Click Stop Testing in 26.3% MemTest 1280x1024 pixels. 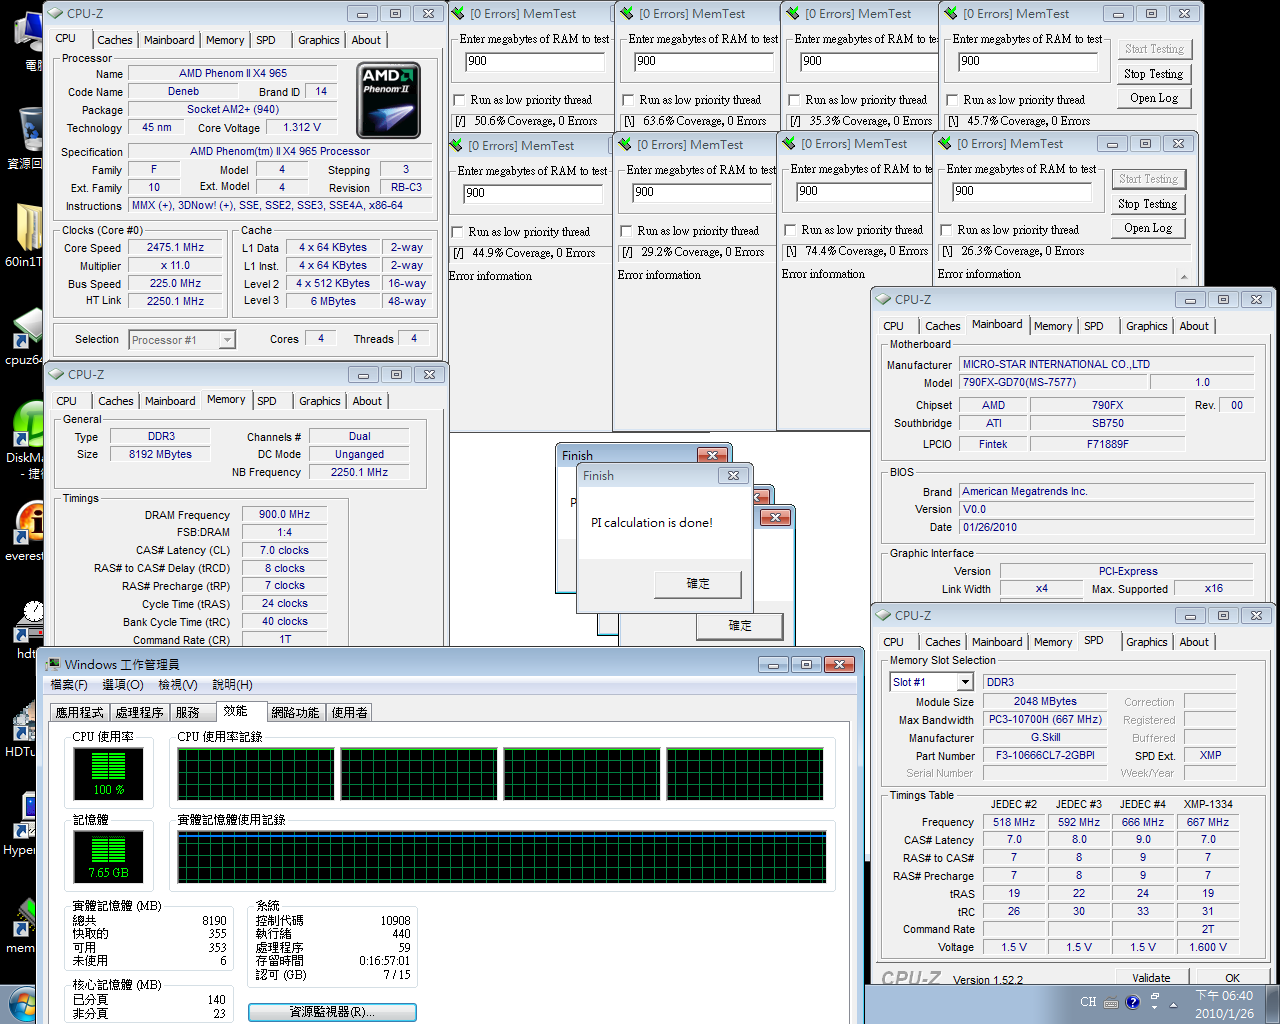(1147, 204)
